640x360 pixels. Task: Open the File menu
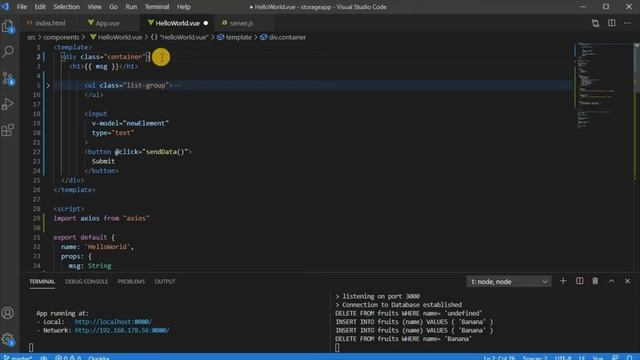point(22,7)
